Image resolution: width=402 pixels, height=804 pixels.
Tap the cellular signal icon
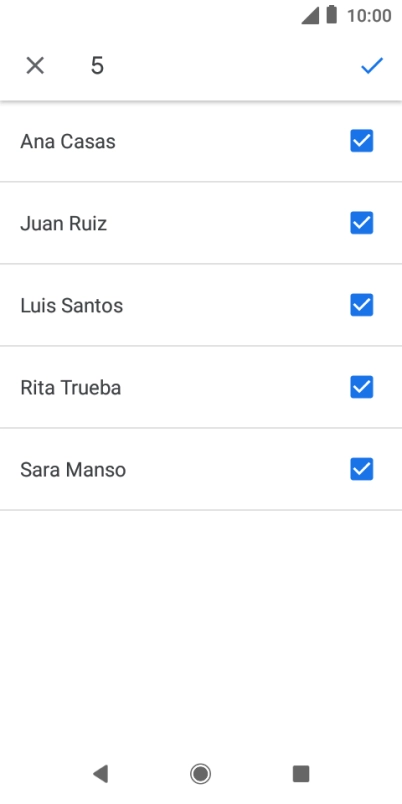310,15
